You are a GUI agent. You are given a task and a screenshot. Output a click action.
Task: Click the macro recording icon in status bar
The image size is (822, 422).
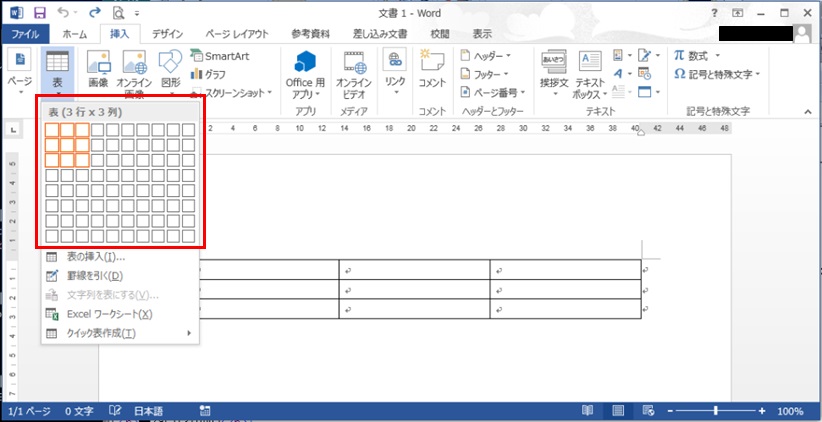[x=205, y=411]
